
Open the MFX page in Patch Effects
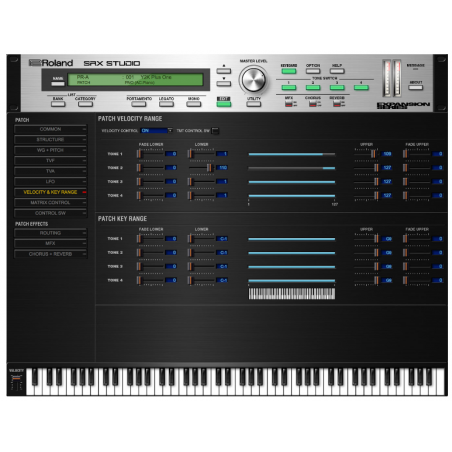coord(50,244)
